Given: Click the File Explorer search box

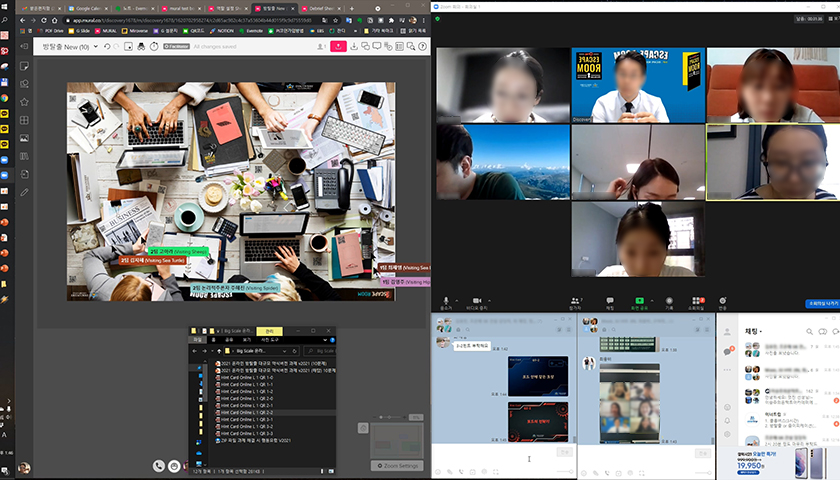Looking at the screenshot, I should [x=319, y=351].
